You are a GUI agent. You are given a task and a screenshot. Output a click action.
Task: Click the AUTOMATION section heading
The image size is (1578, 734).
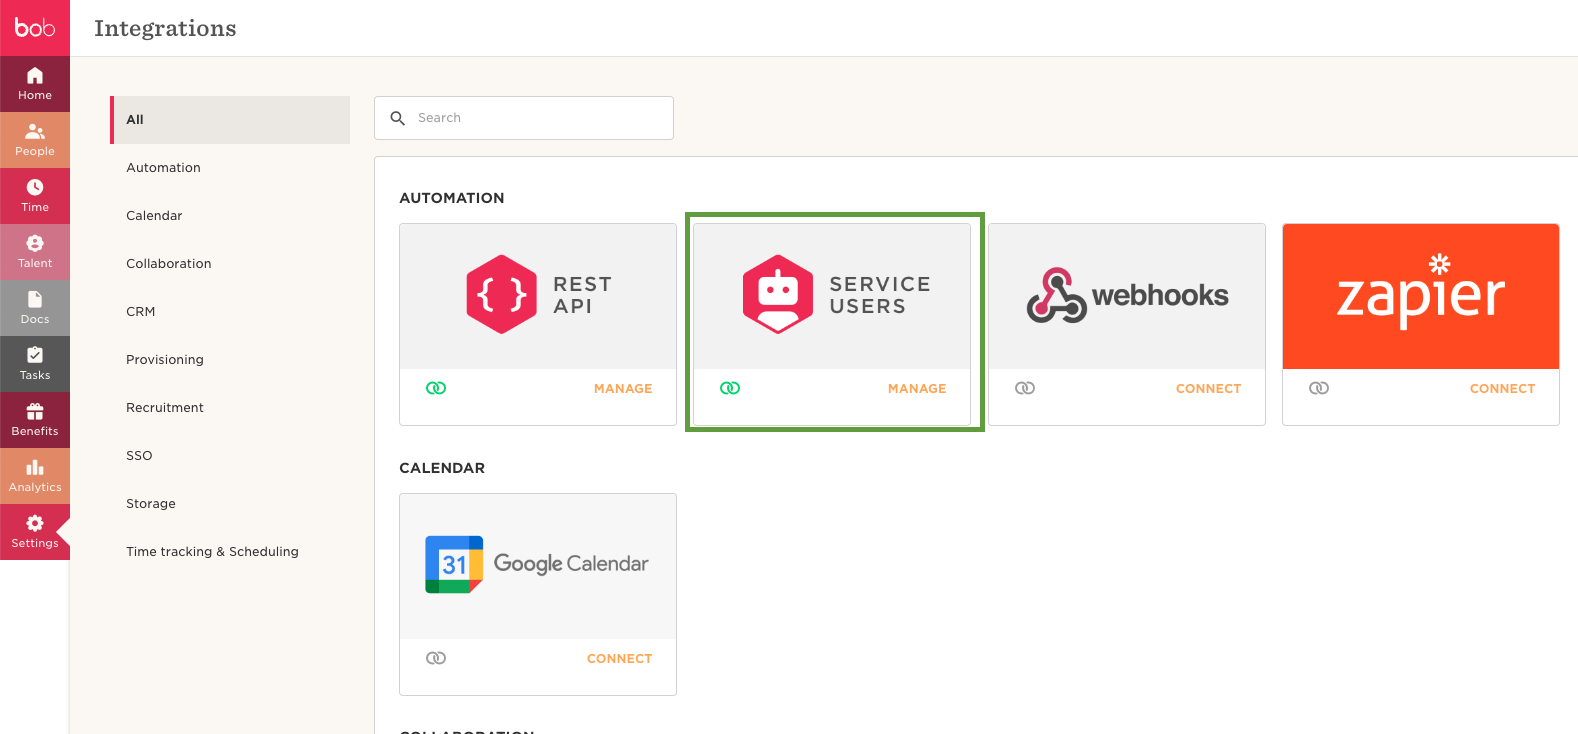[452, 198]
